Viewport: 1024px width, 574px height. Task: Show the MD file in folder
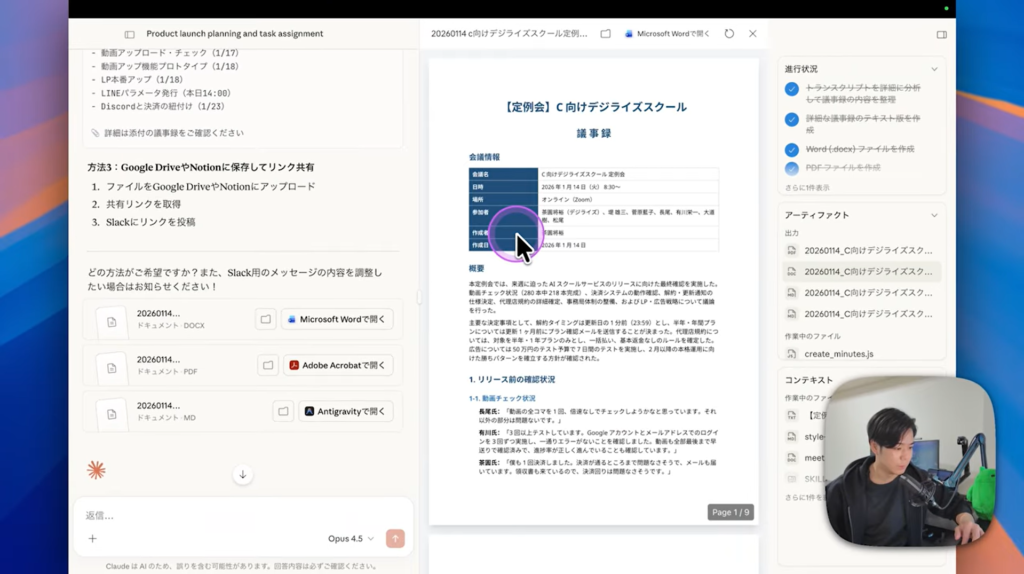coord(284,411)
